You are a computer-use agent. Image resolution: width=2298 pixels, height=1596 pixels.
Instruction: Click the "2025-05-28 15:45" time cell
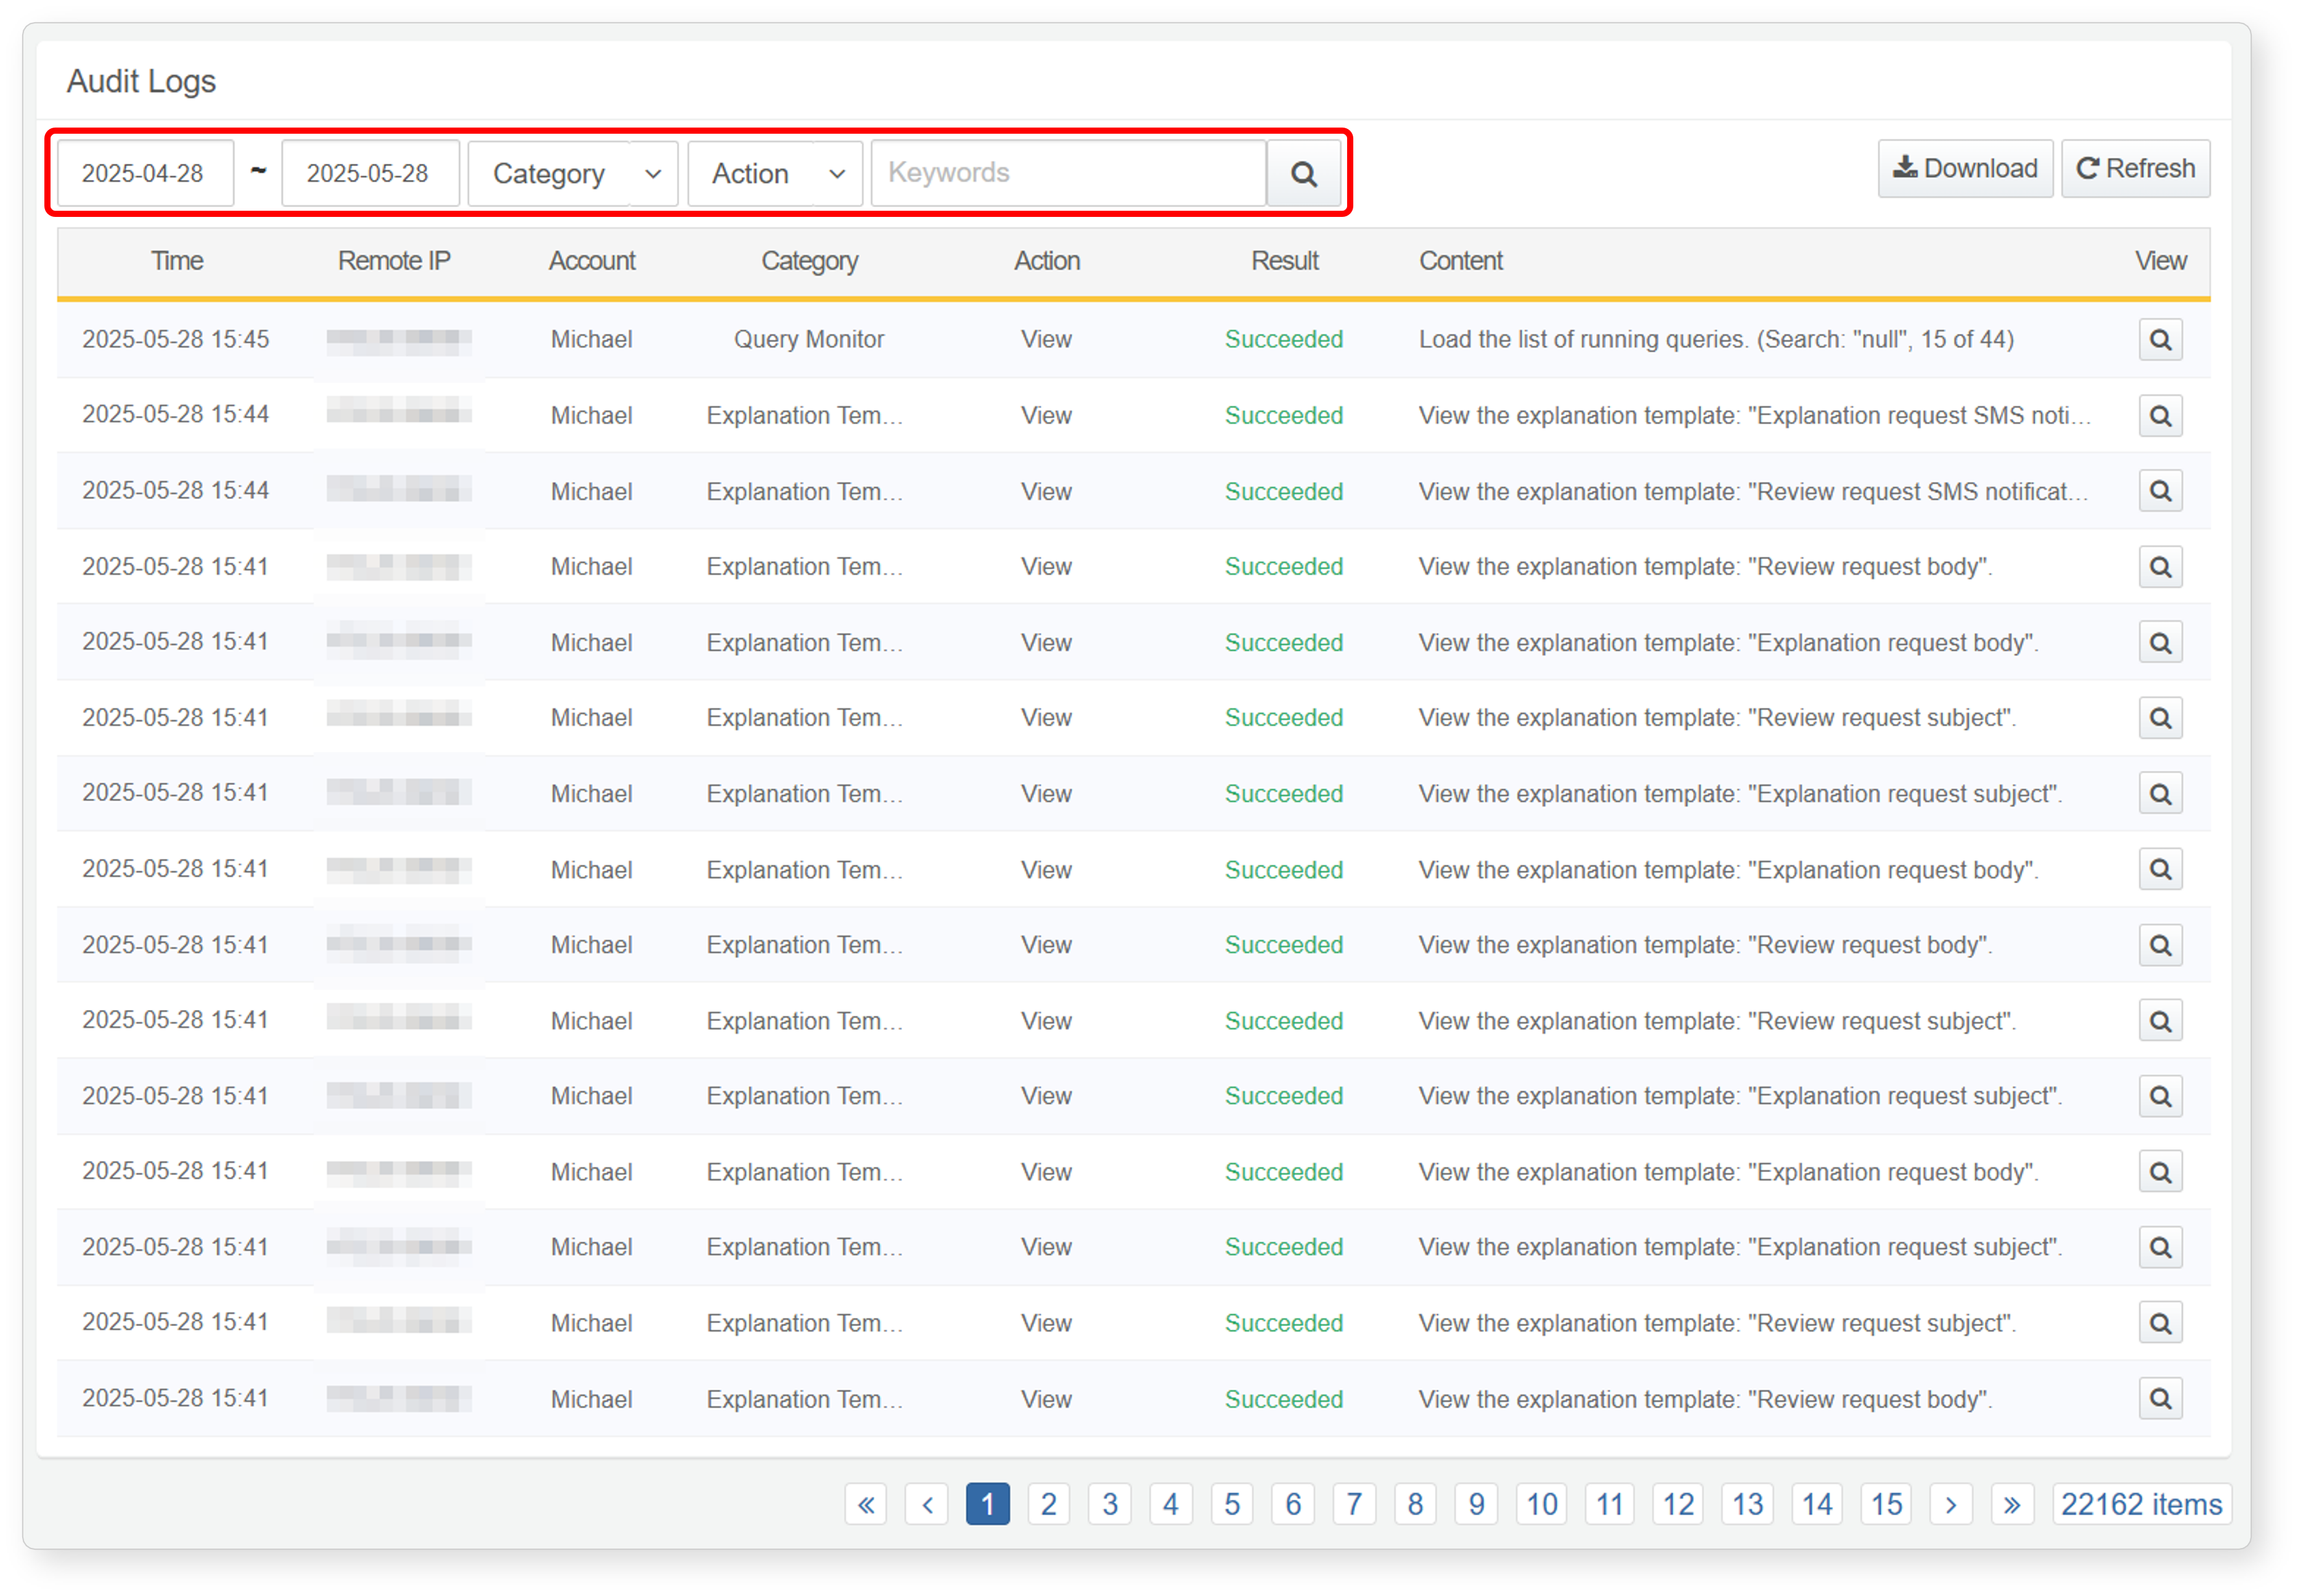[176, 339]
